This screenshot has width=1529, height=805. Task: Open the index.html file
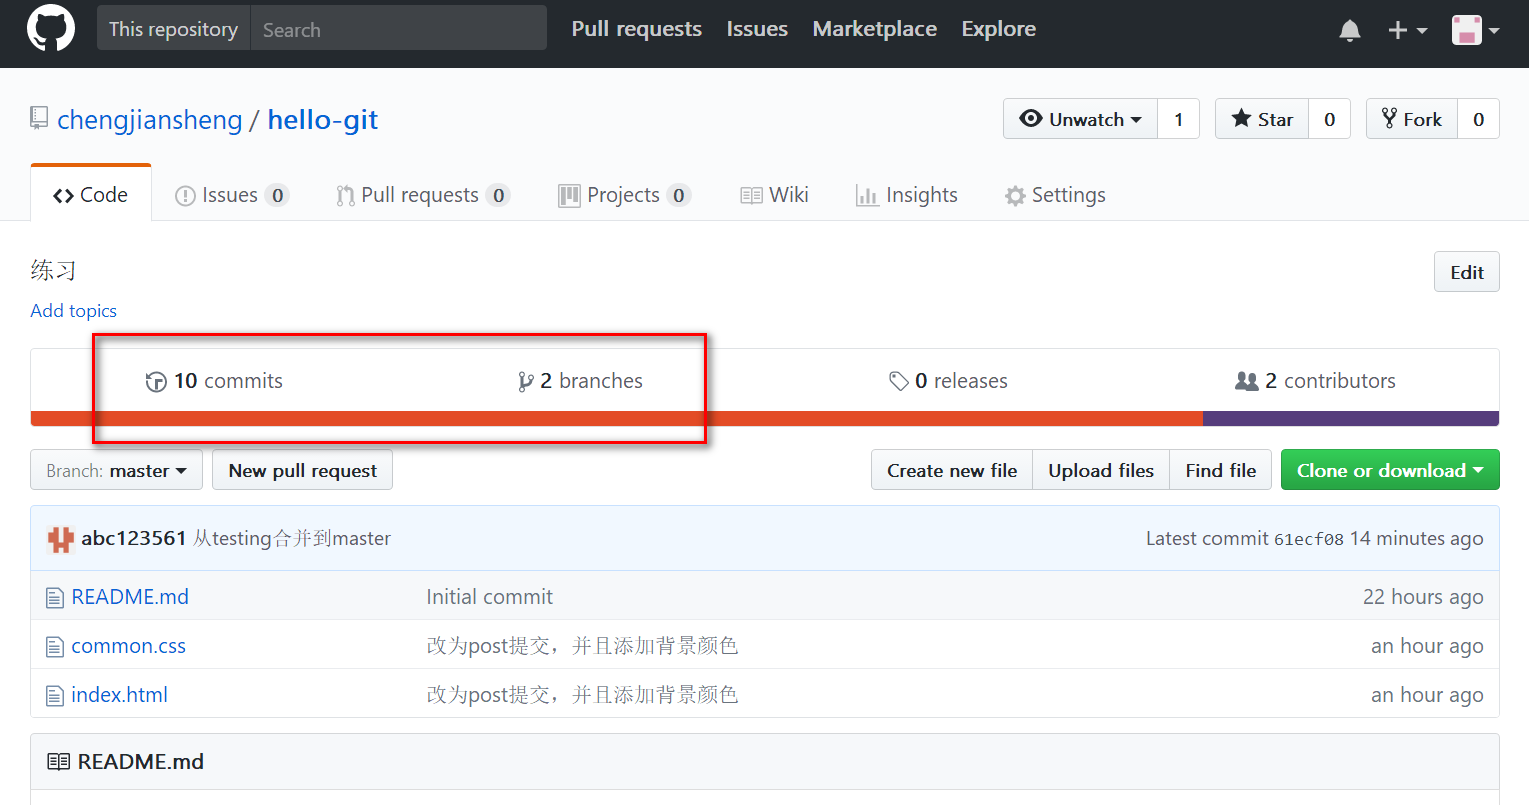pyautogui.click(x=120, y=695)
